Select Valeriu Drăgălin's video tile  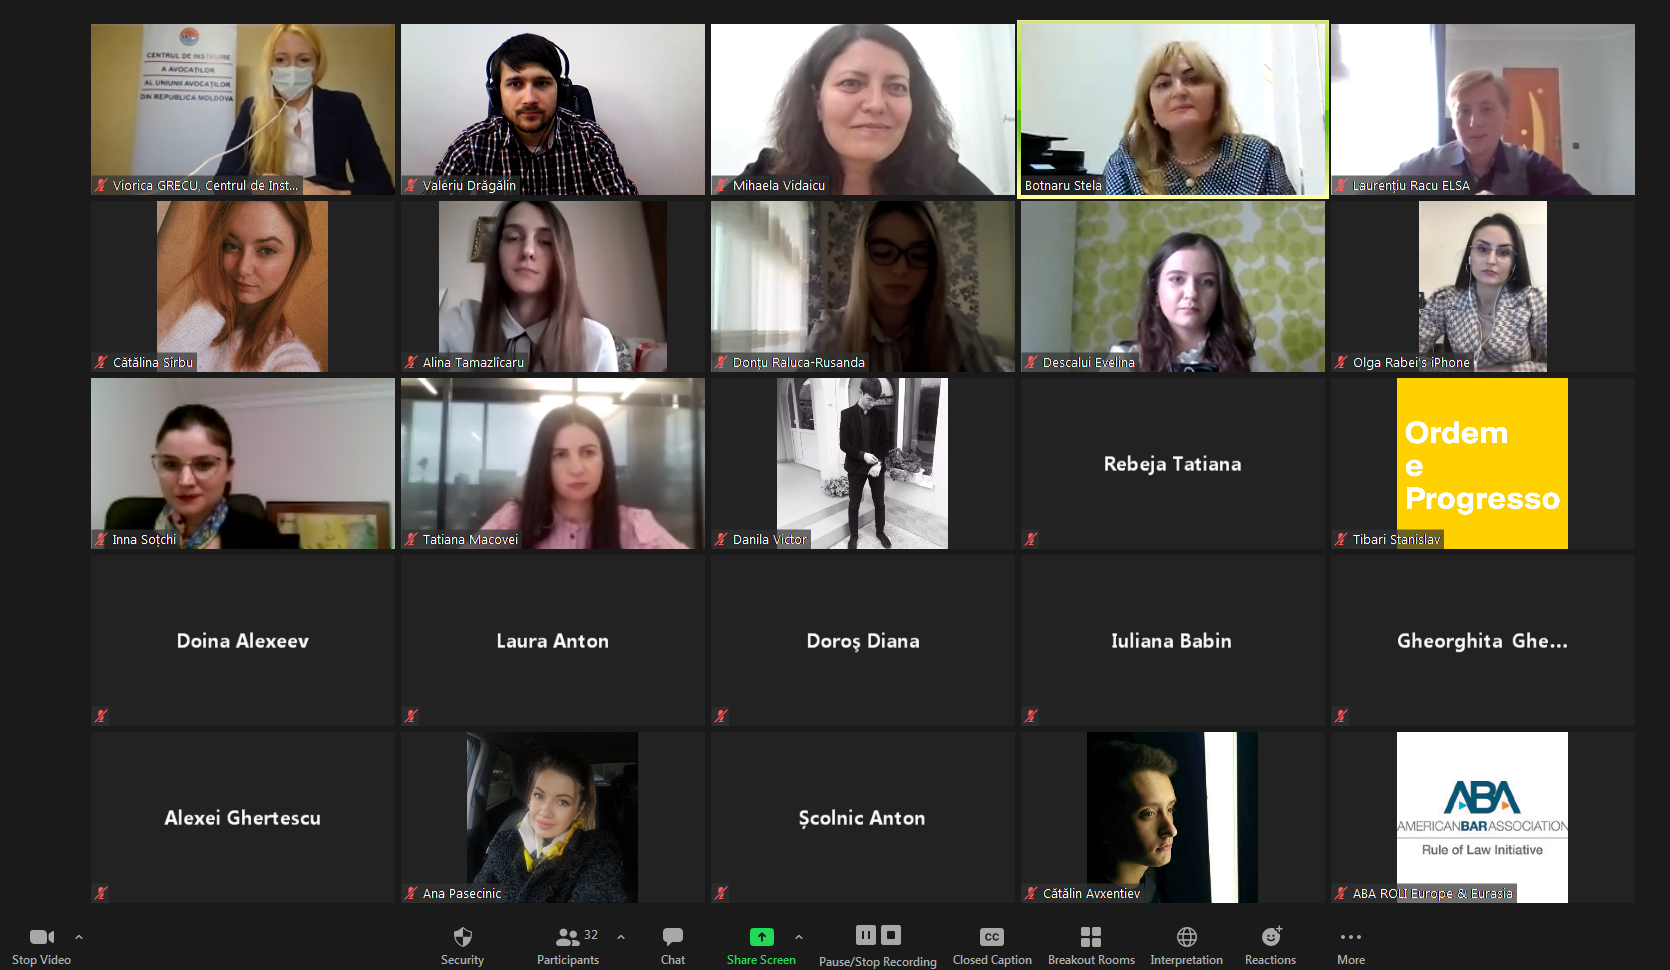coord(553,109)
